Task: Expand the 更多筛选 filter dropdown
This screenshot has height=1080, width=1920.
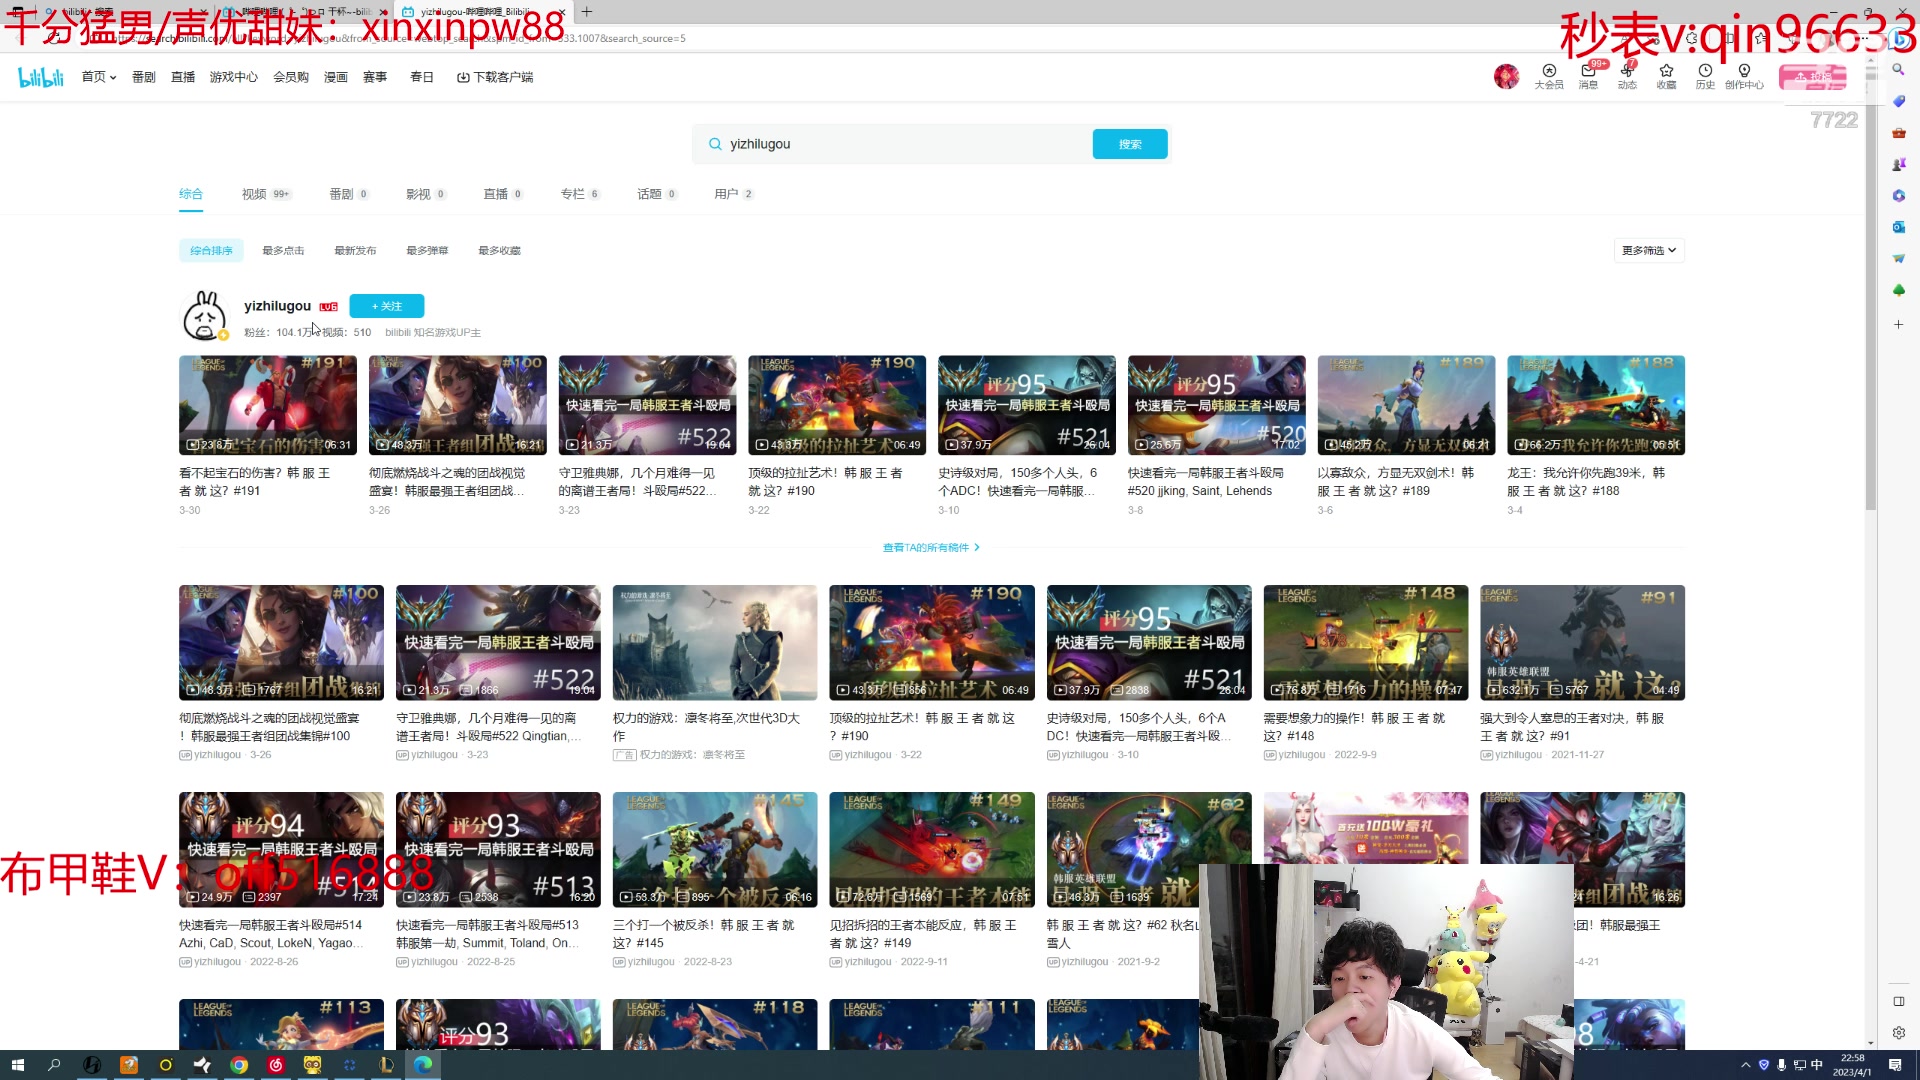Action: pos(1649,251)
